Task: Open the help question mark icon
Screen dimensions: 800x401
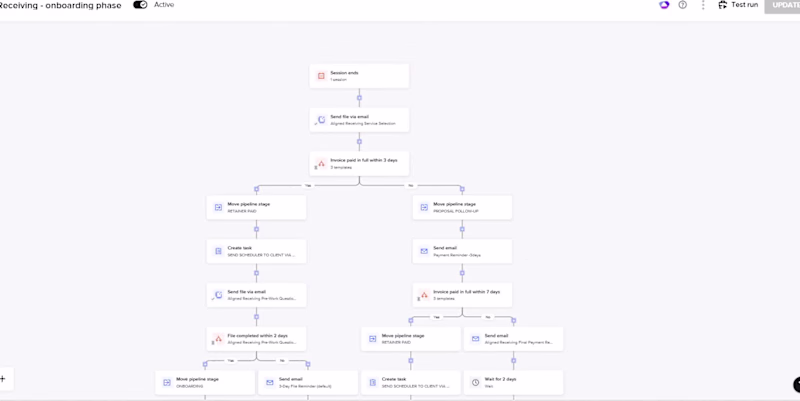Action: (683, 5)
